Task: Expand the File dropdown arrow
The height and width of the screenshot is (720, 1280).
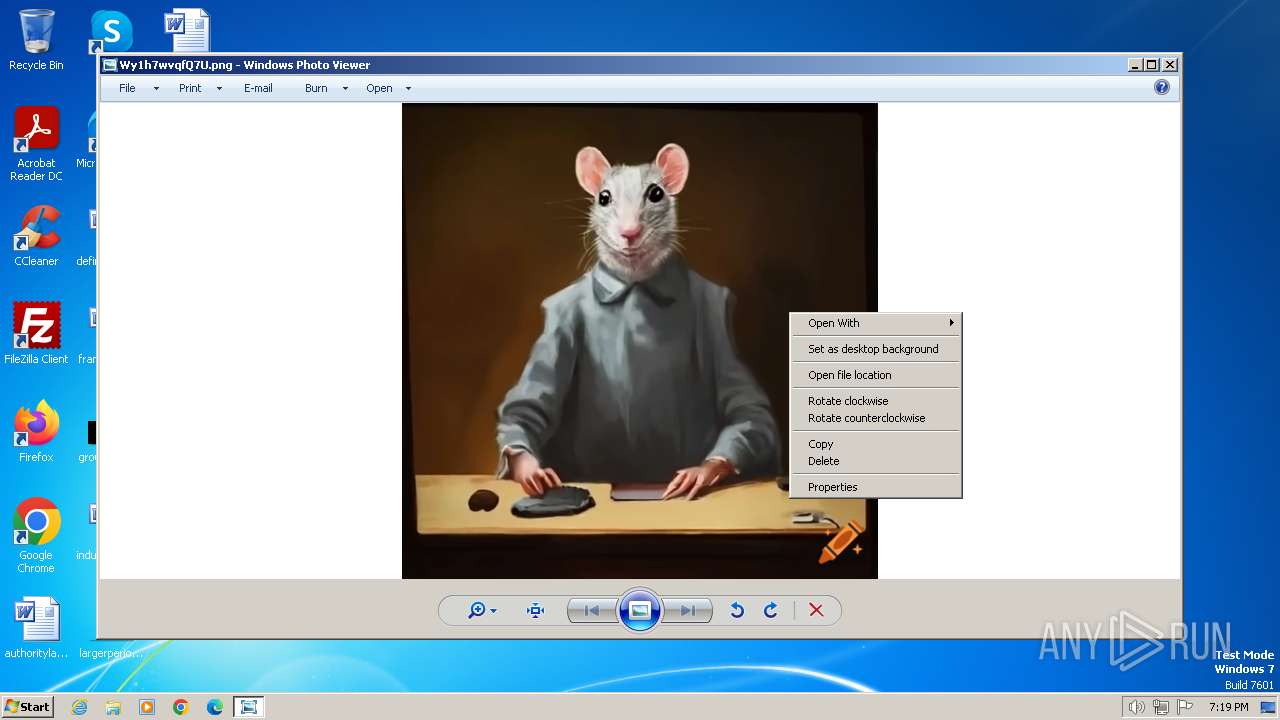Action: pyautogui.click(x=156, y=88)
